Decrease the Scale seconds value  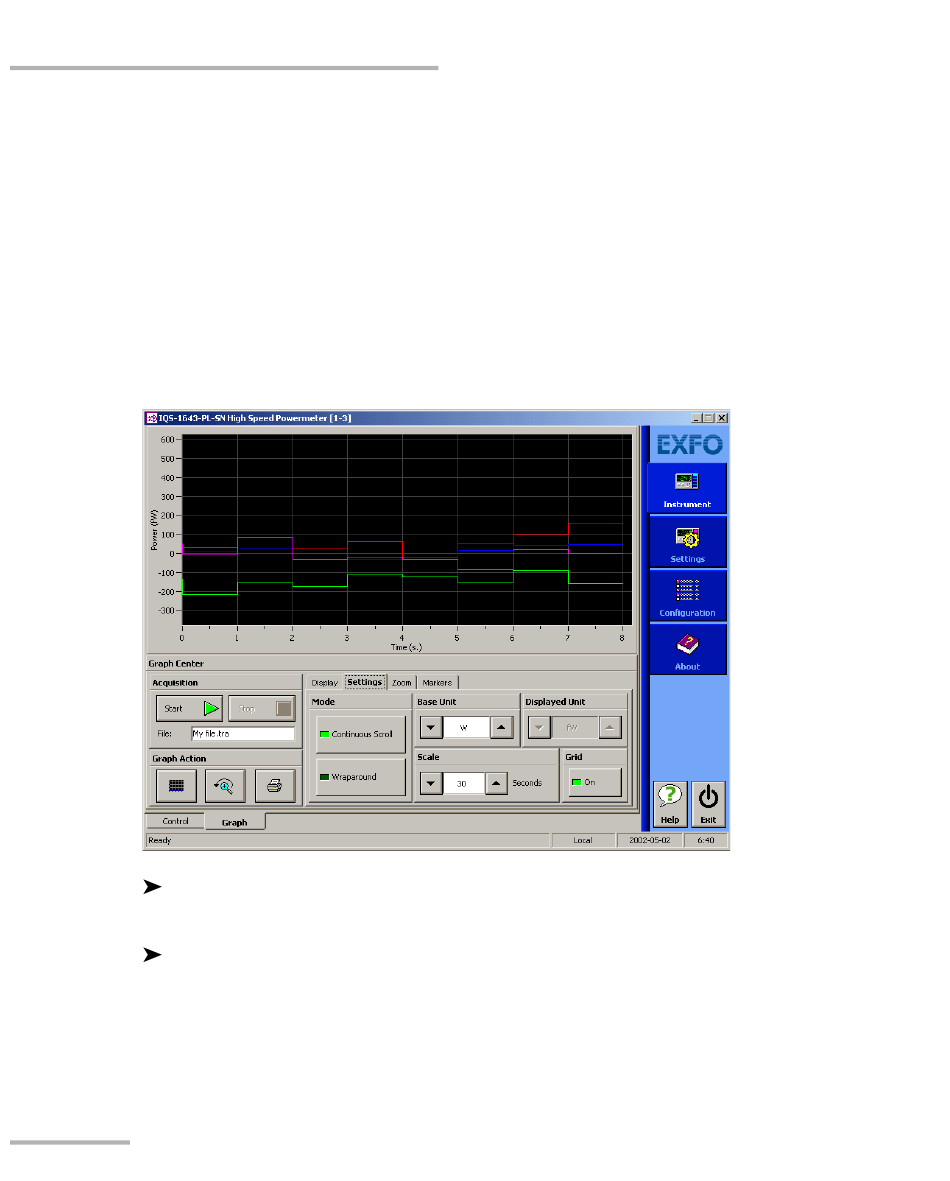point(430,783)
